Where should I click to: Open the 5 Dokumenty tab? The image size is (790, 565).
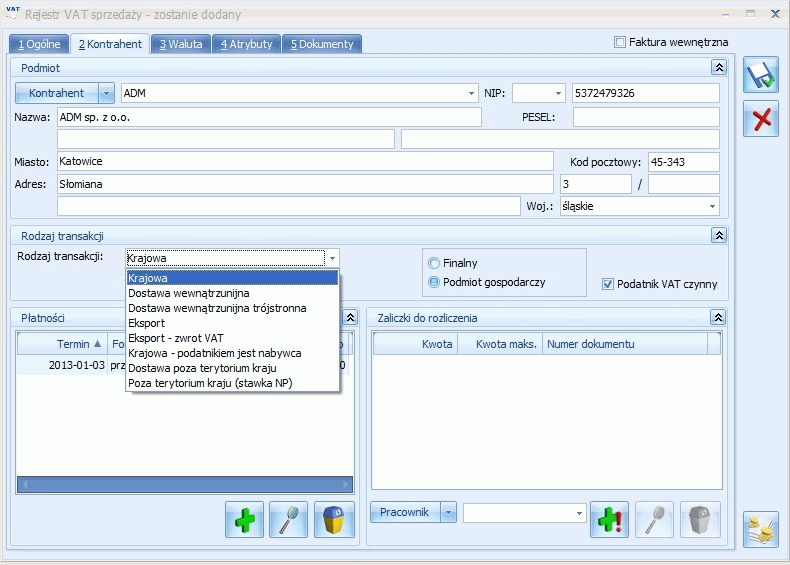pos(321,44)
